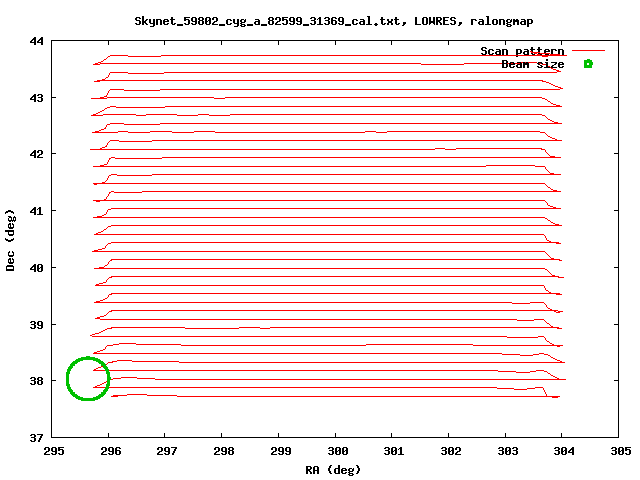Screen dimensions: 640x480
Task: Click the Dec axis tick label 41
Action: [x=36, y=211]
